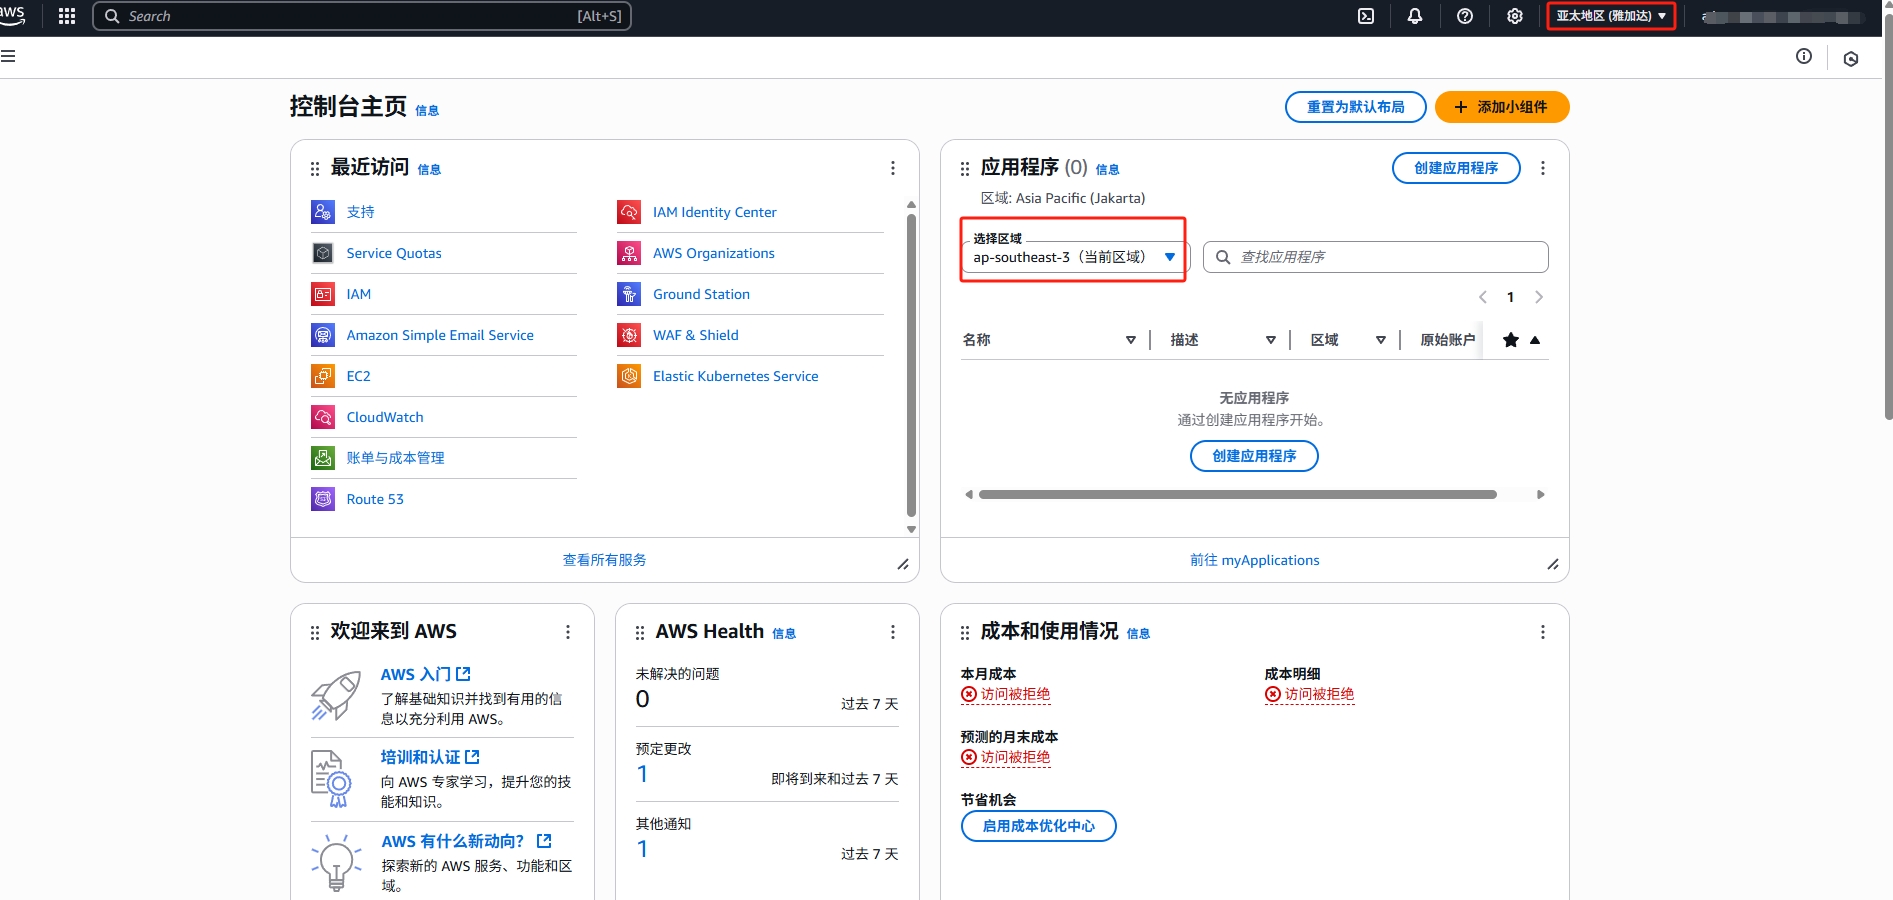
Task: Open the 成本和使用情况 widget three-dot menu
Action: [x=1543, y=632]
